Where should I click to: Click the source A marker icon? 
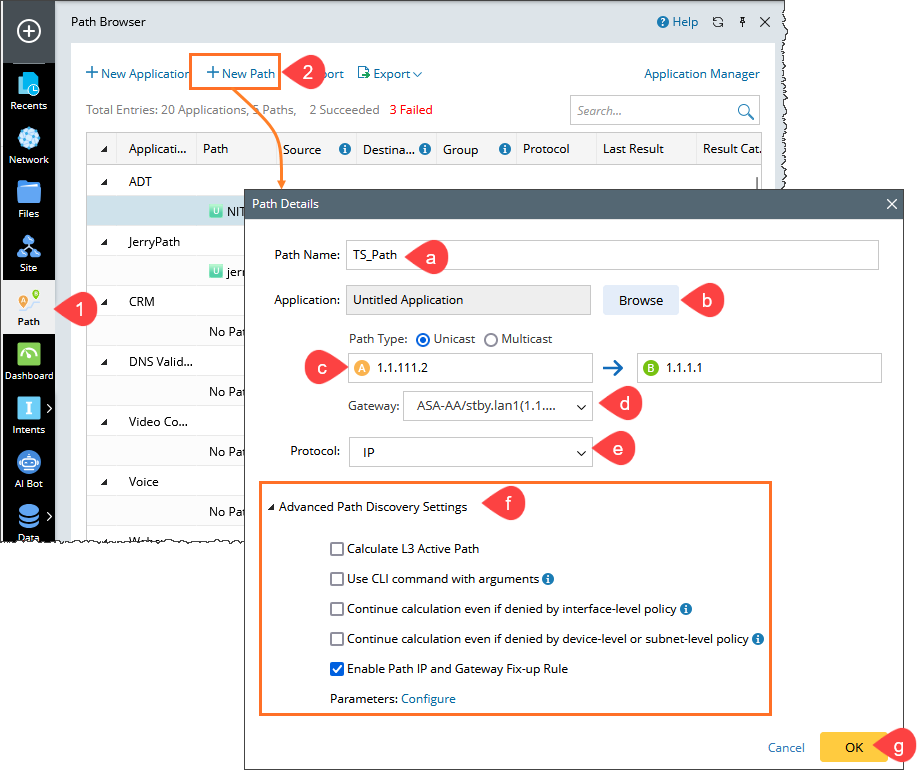(x=362, y=368)
